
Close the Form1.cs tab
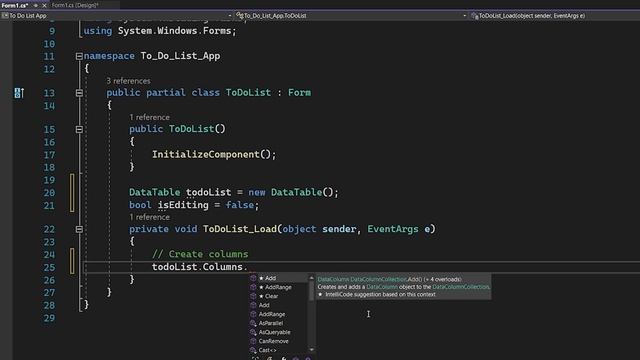coord(44,5)
